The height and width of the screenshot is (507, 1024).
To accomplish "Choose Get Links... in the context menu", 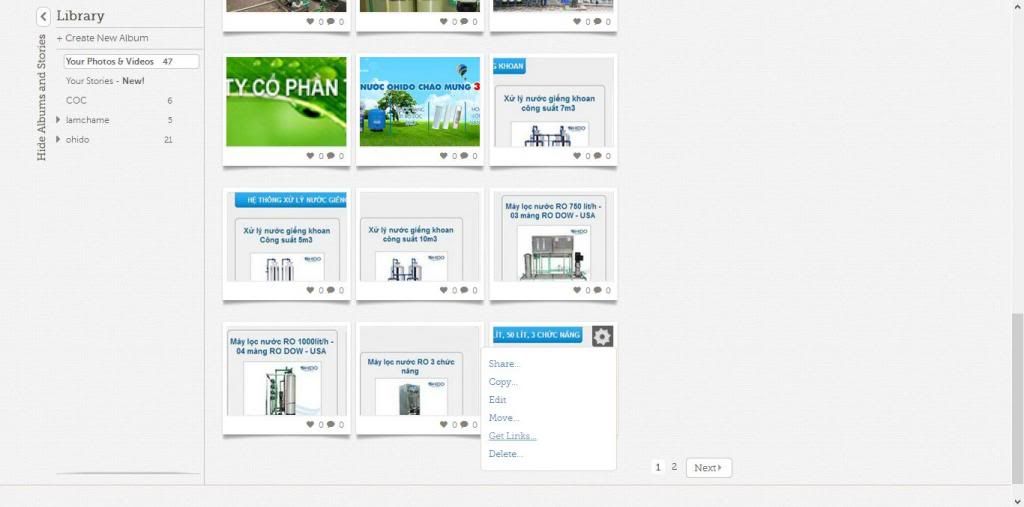I will (x=512, y=436).
